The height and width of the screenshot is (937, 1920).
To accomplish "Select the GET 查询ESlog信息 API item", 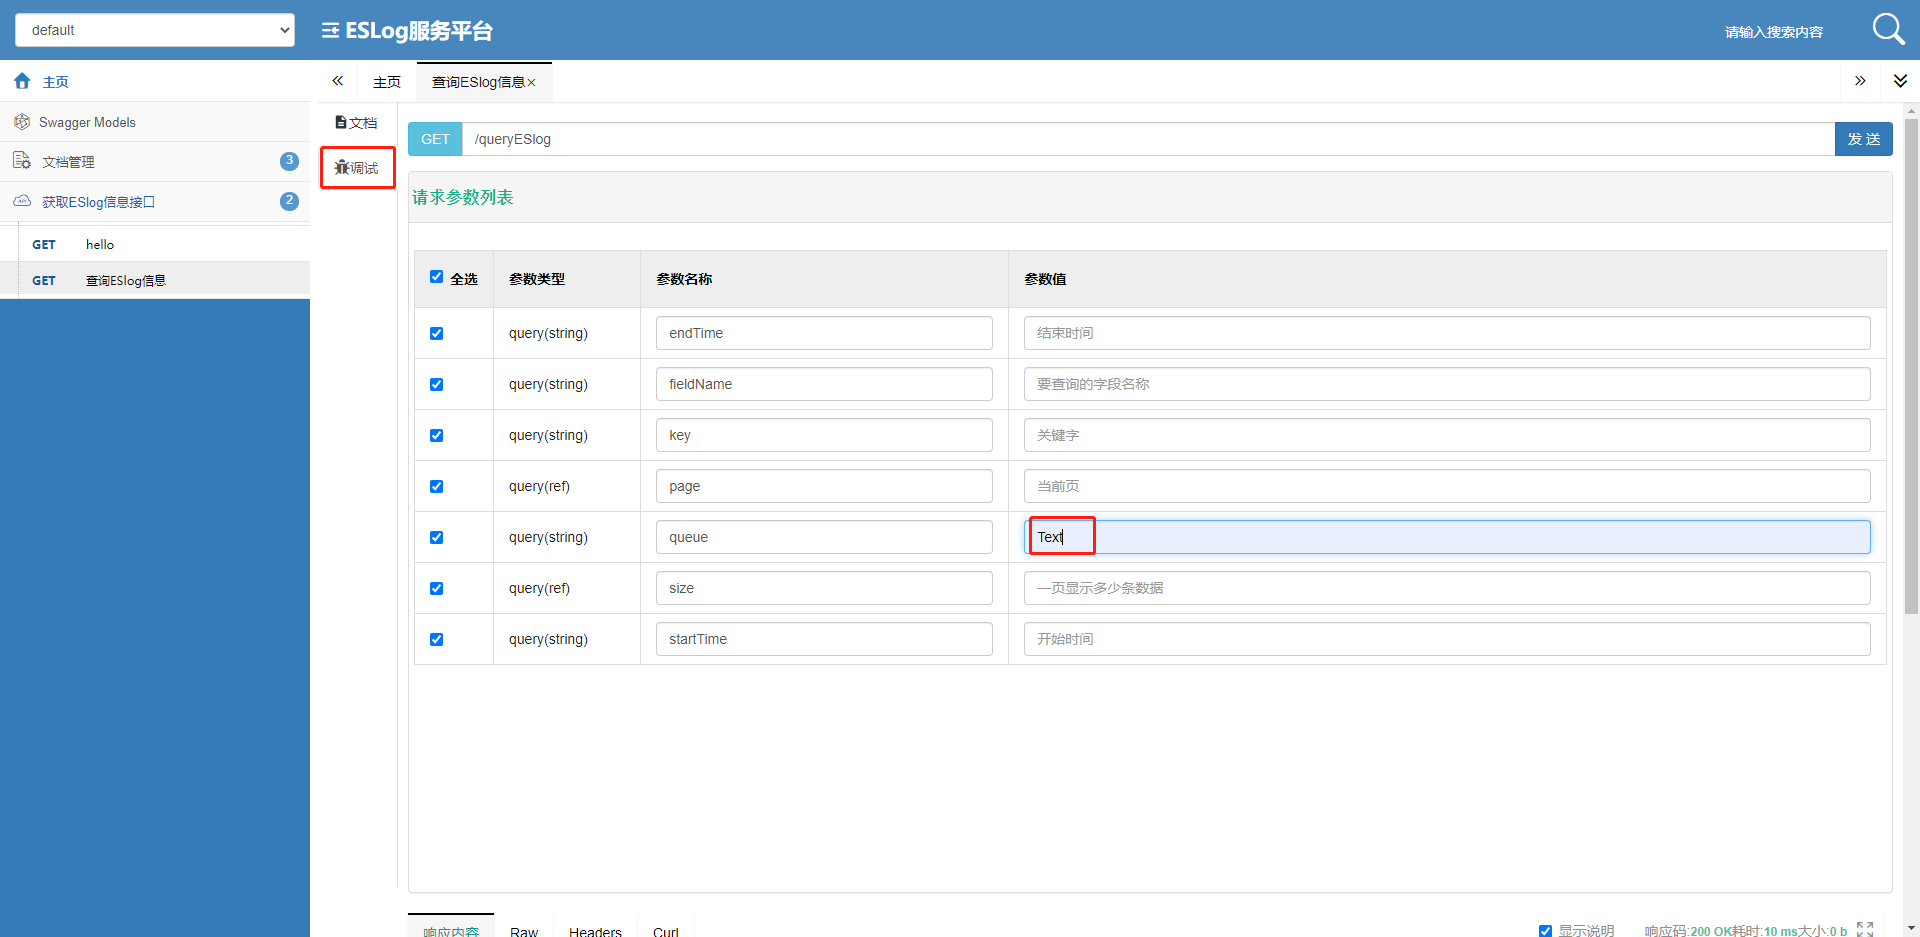I will tap(155, 280).
